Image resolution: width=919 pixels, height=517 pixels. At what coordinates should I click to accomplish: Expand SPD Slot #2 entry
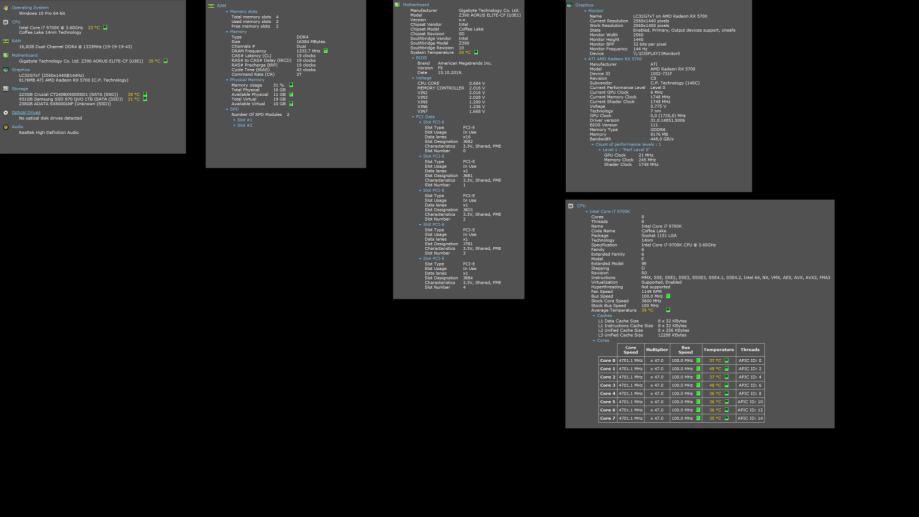click(234, 125)
